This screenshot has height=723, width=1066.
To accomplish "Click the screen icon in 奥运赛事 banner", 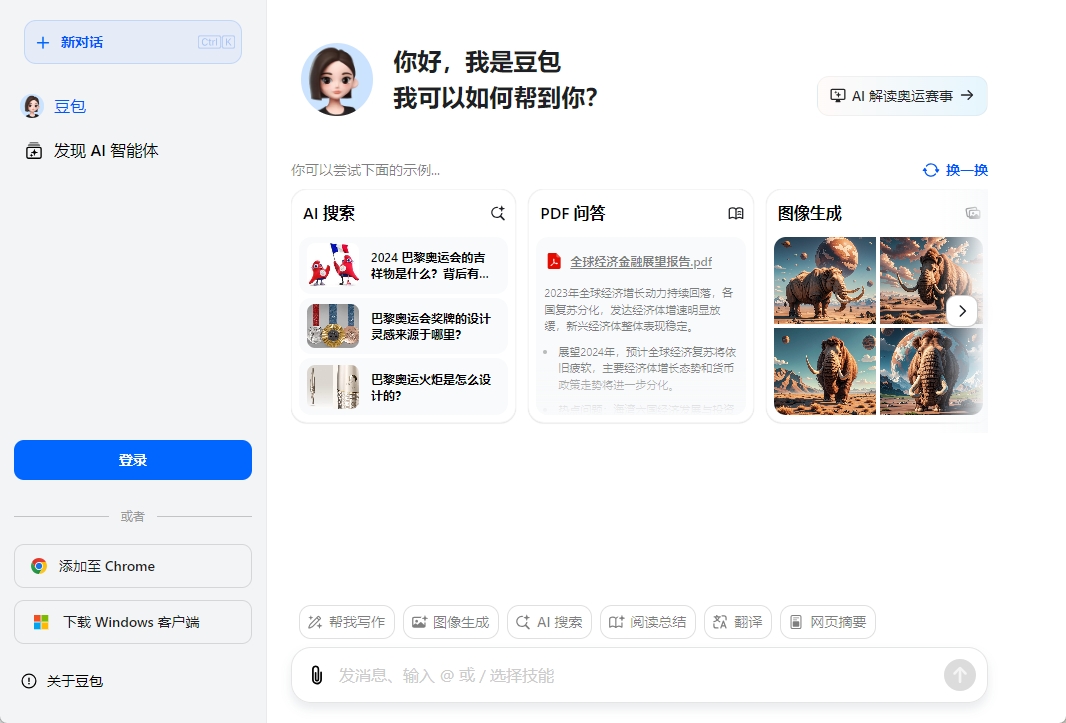I will [x=838, y=96].
